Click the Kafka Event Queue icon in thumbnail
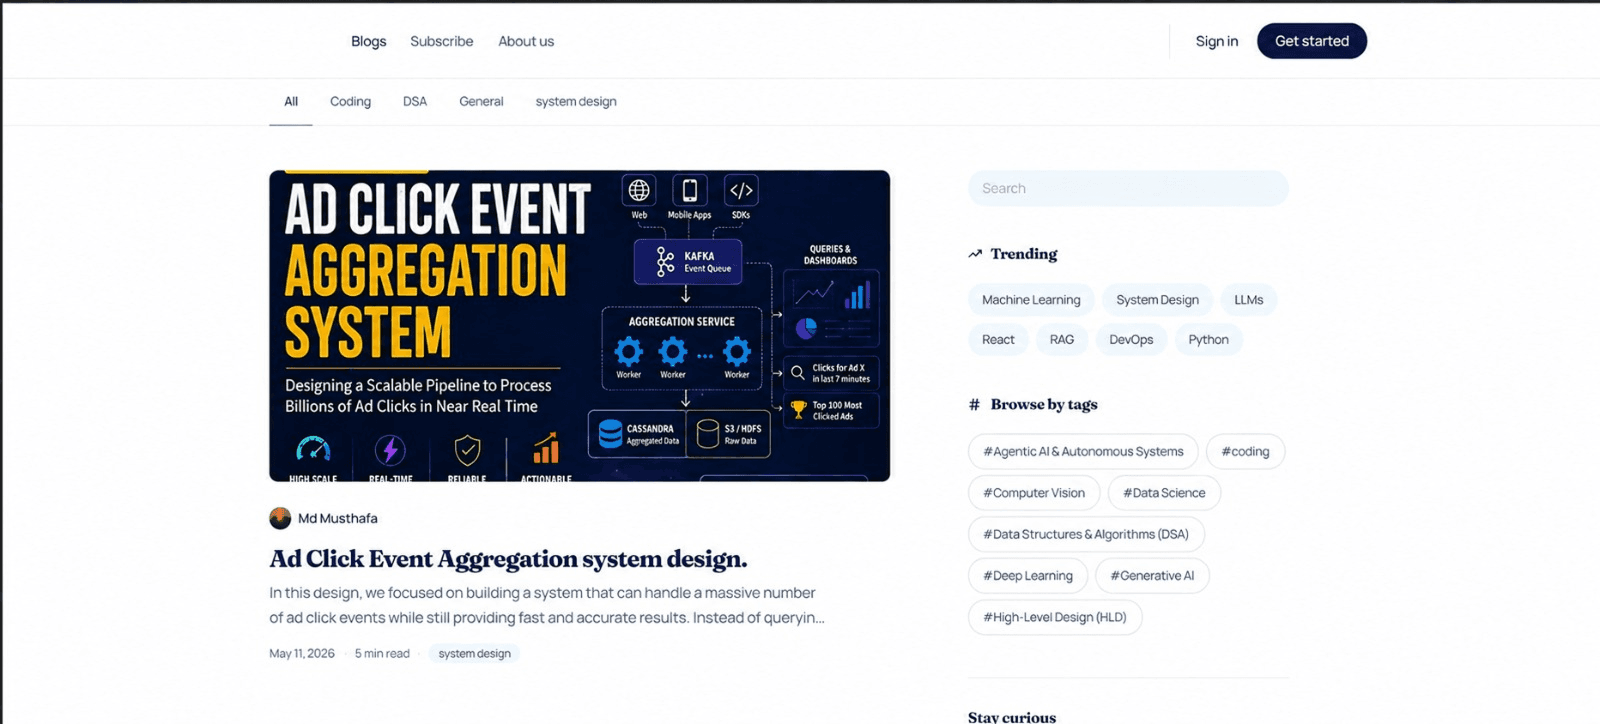 pos(666,262)
